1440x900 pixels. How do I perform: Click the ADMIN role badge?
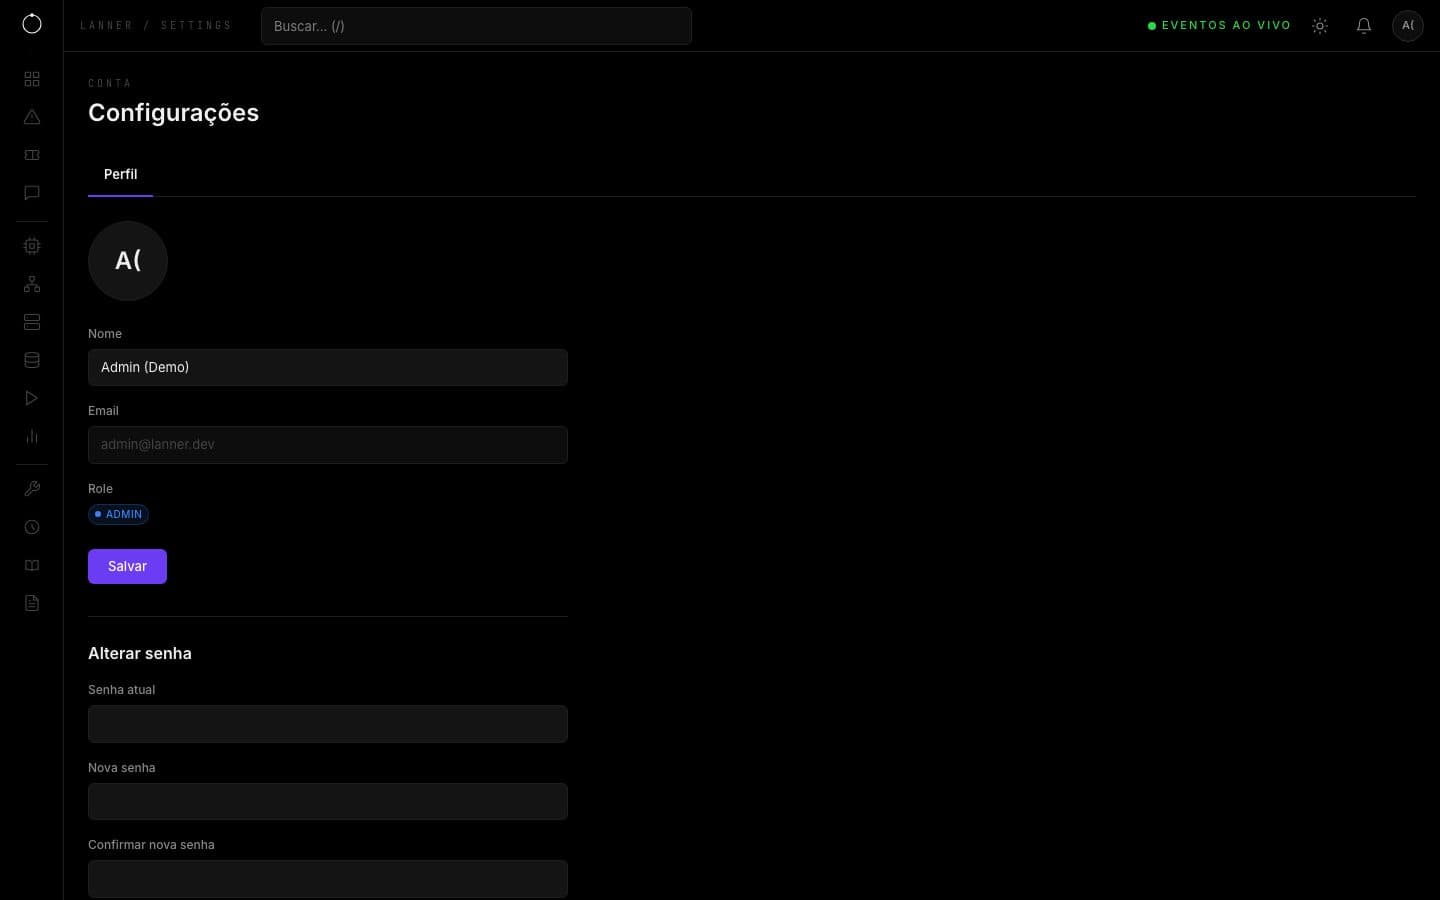pos(118,514)
